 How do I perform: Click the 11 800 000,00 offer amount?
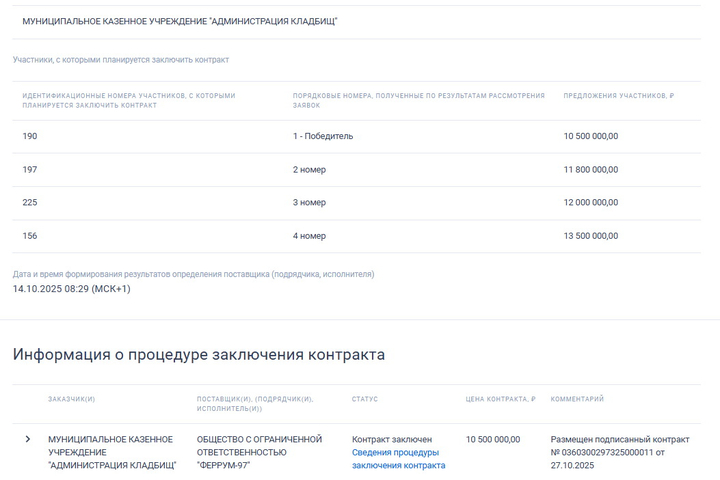pos(590,170)
